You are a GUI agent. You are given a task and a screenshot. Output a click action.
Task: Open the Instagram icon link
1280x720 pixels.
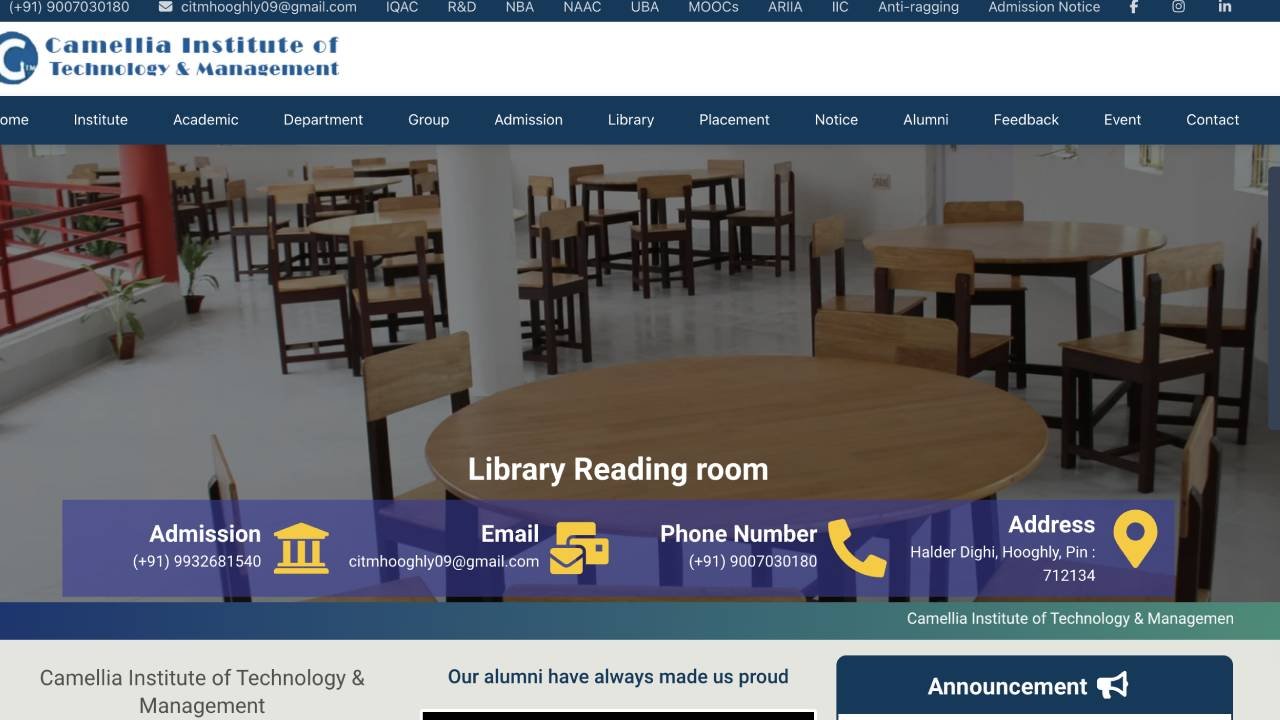coord(1179,7)
